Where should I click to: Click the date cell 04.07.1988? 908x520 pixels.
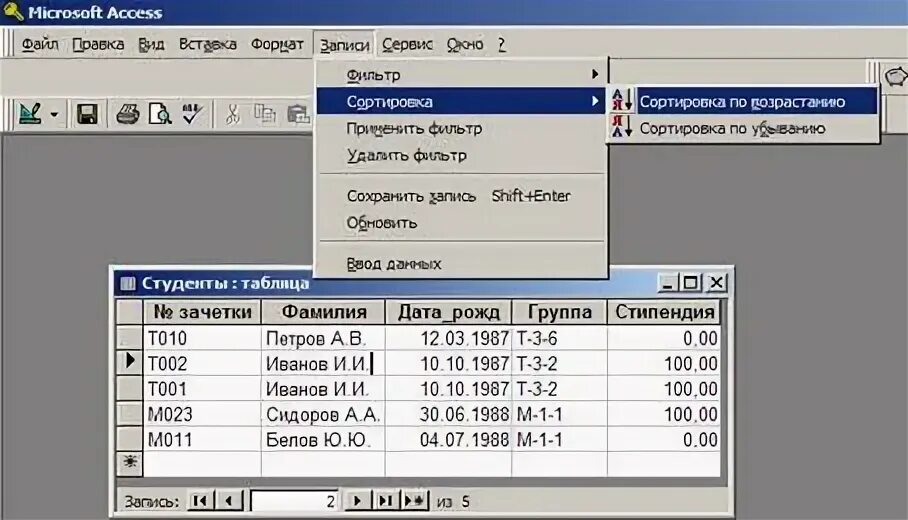[448, 440]
